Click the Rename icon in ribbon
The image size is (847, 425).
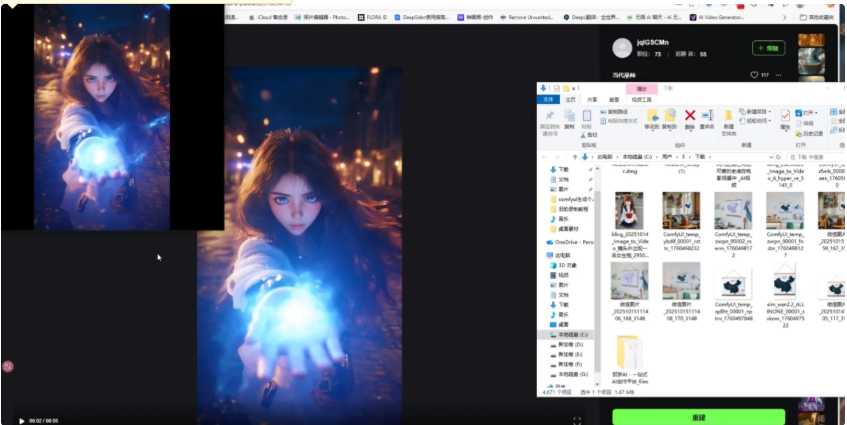point(707,118)
